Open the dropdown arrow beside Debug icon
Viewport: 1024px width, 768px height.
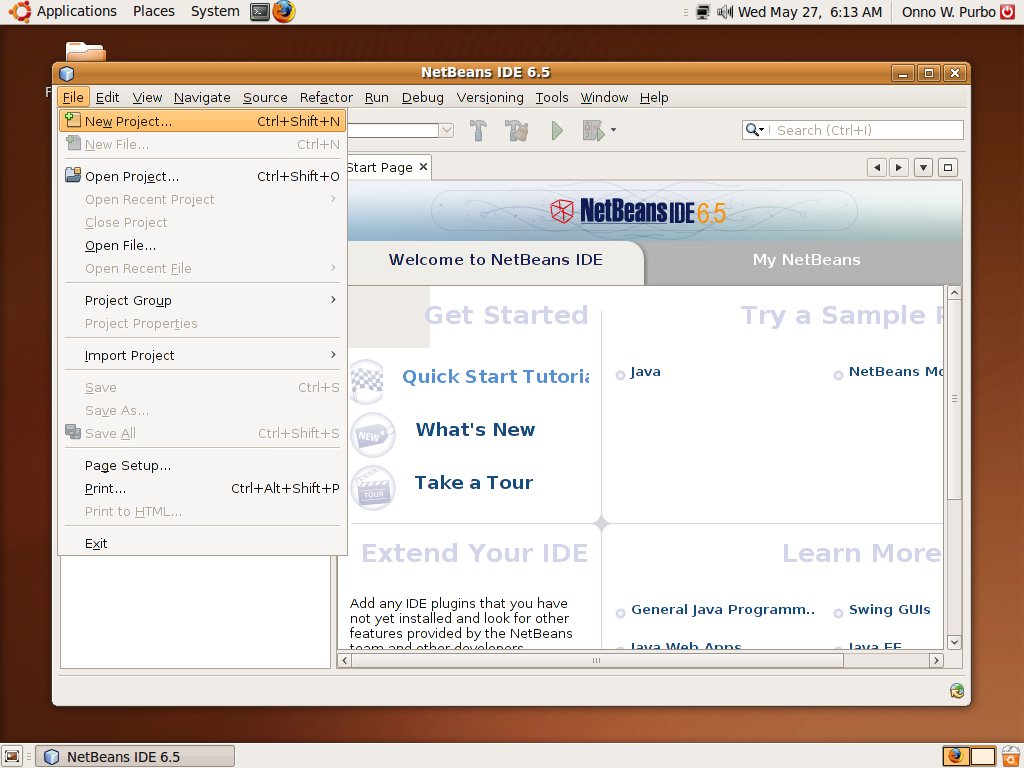click(613, 130)
